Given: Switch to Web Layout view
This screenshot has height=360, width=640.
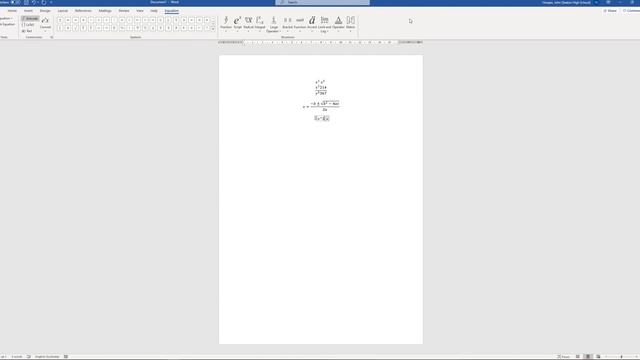Looking at the screenshot, I should [598, 356].
